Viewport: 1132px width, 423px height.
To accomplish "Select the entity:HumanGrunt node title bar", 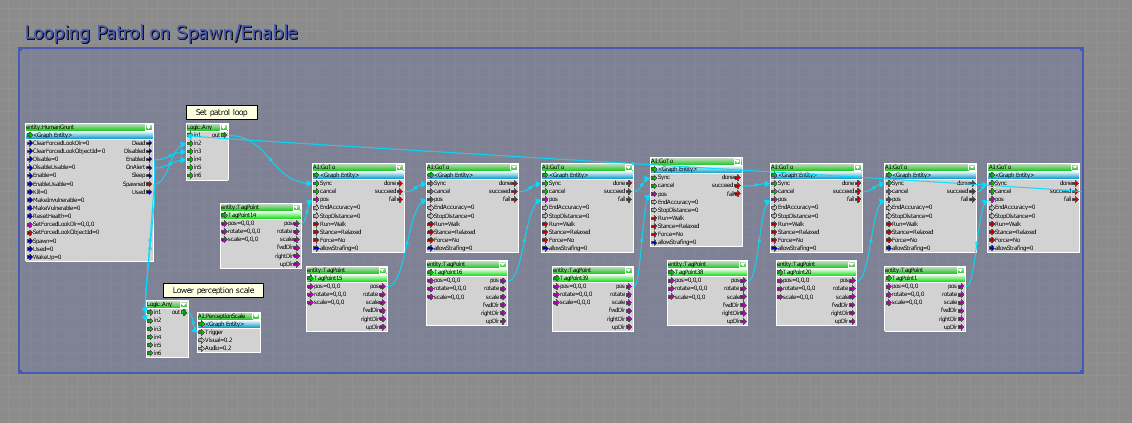I will click(90, 127).
